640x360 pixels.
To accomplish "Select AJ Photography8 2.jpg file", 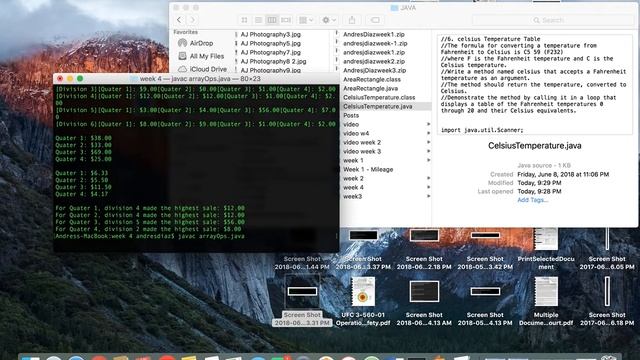I will (273, 61).
